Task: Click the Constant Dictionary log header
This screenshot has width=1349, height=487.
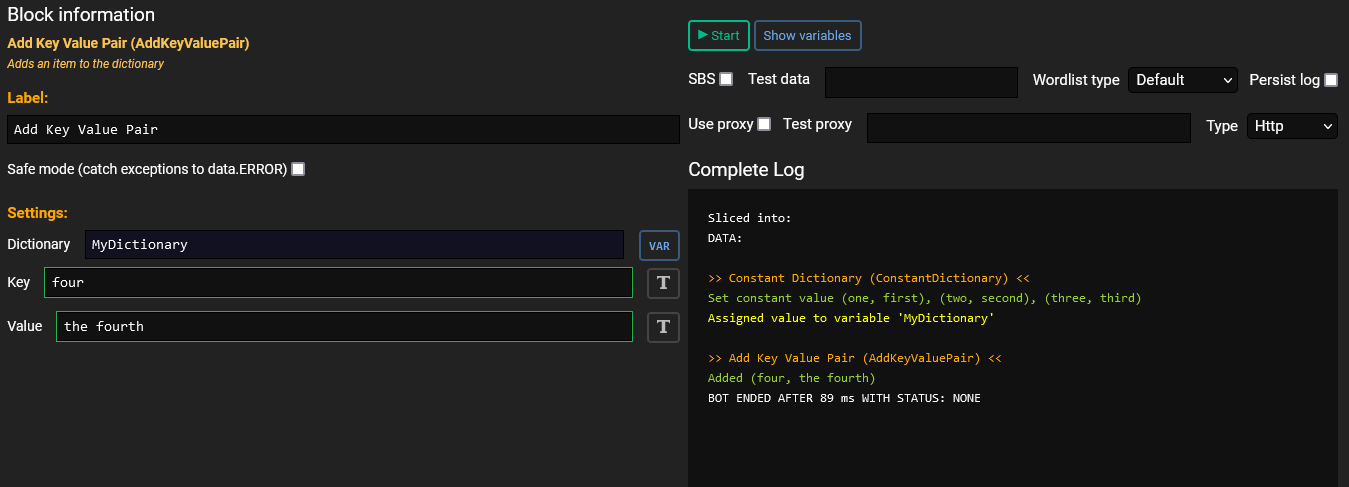Action: pos(868,278)
